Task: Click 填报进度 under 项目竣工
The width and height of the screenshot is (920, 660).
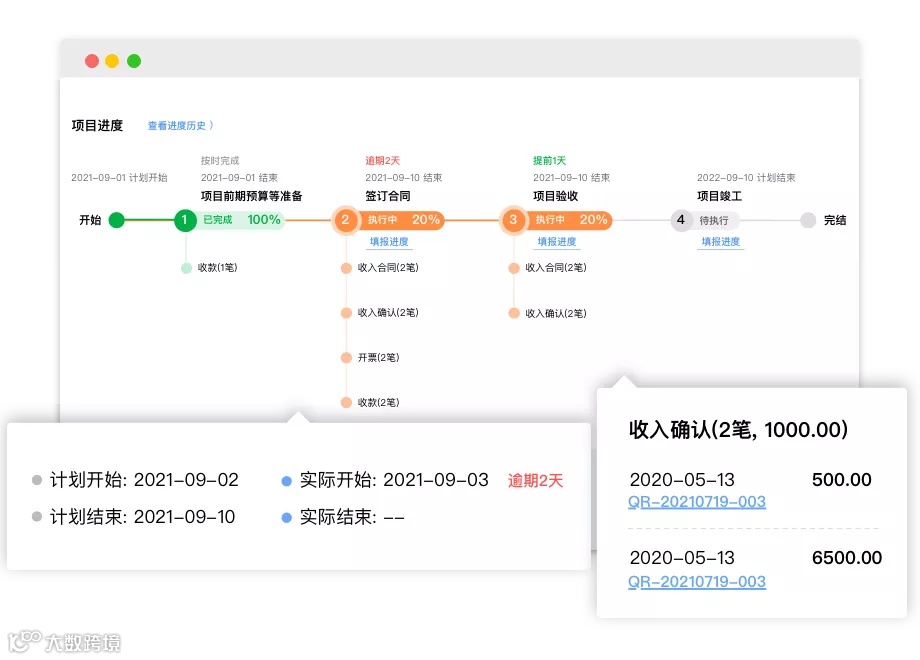Action: click(x=721, y=242)
